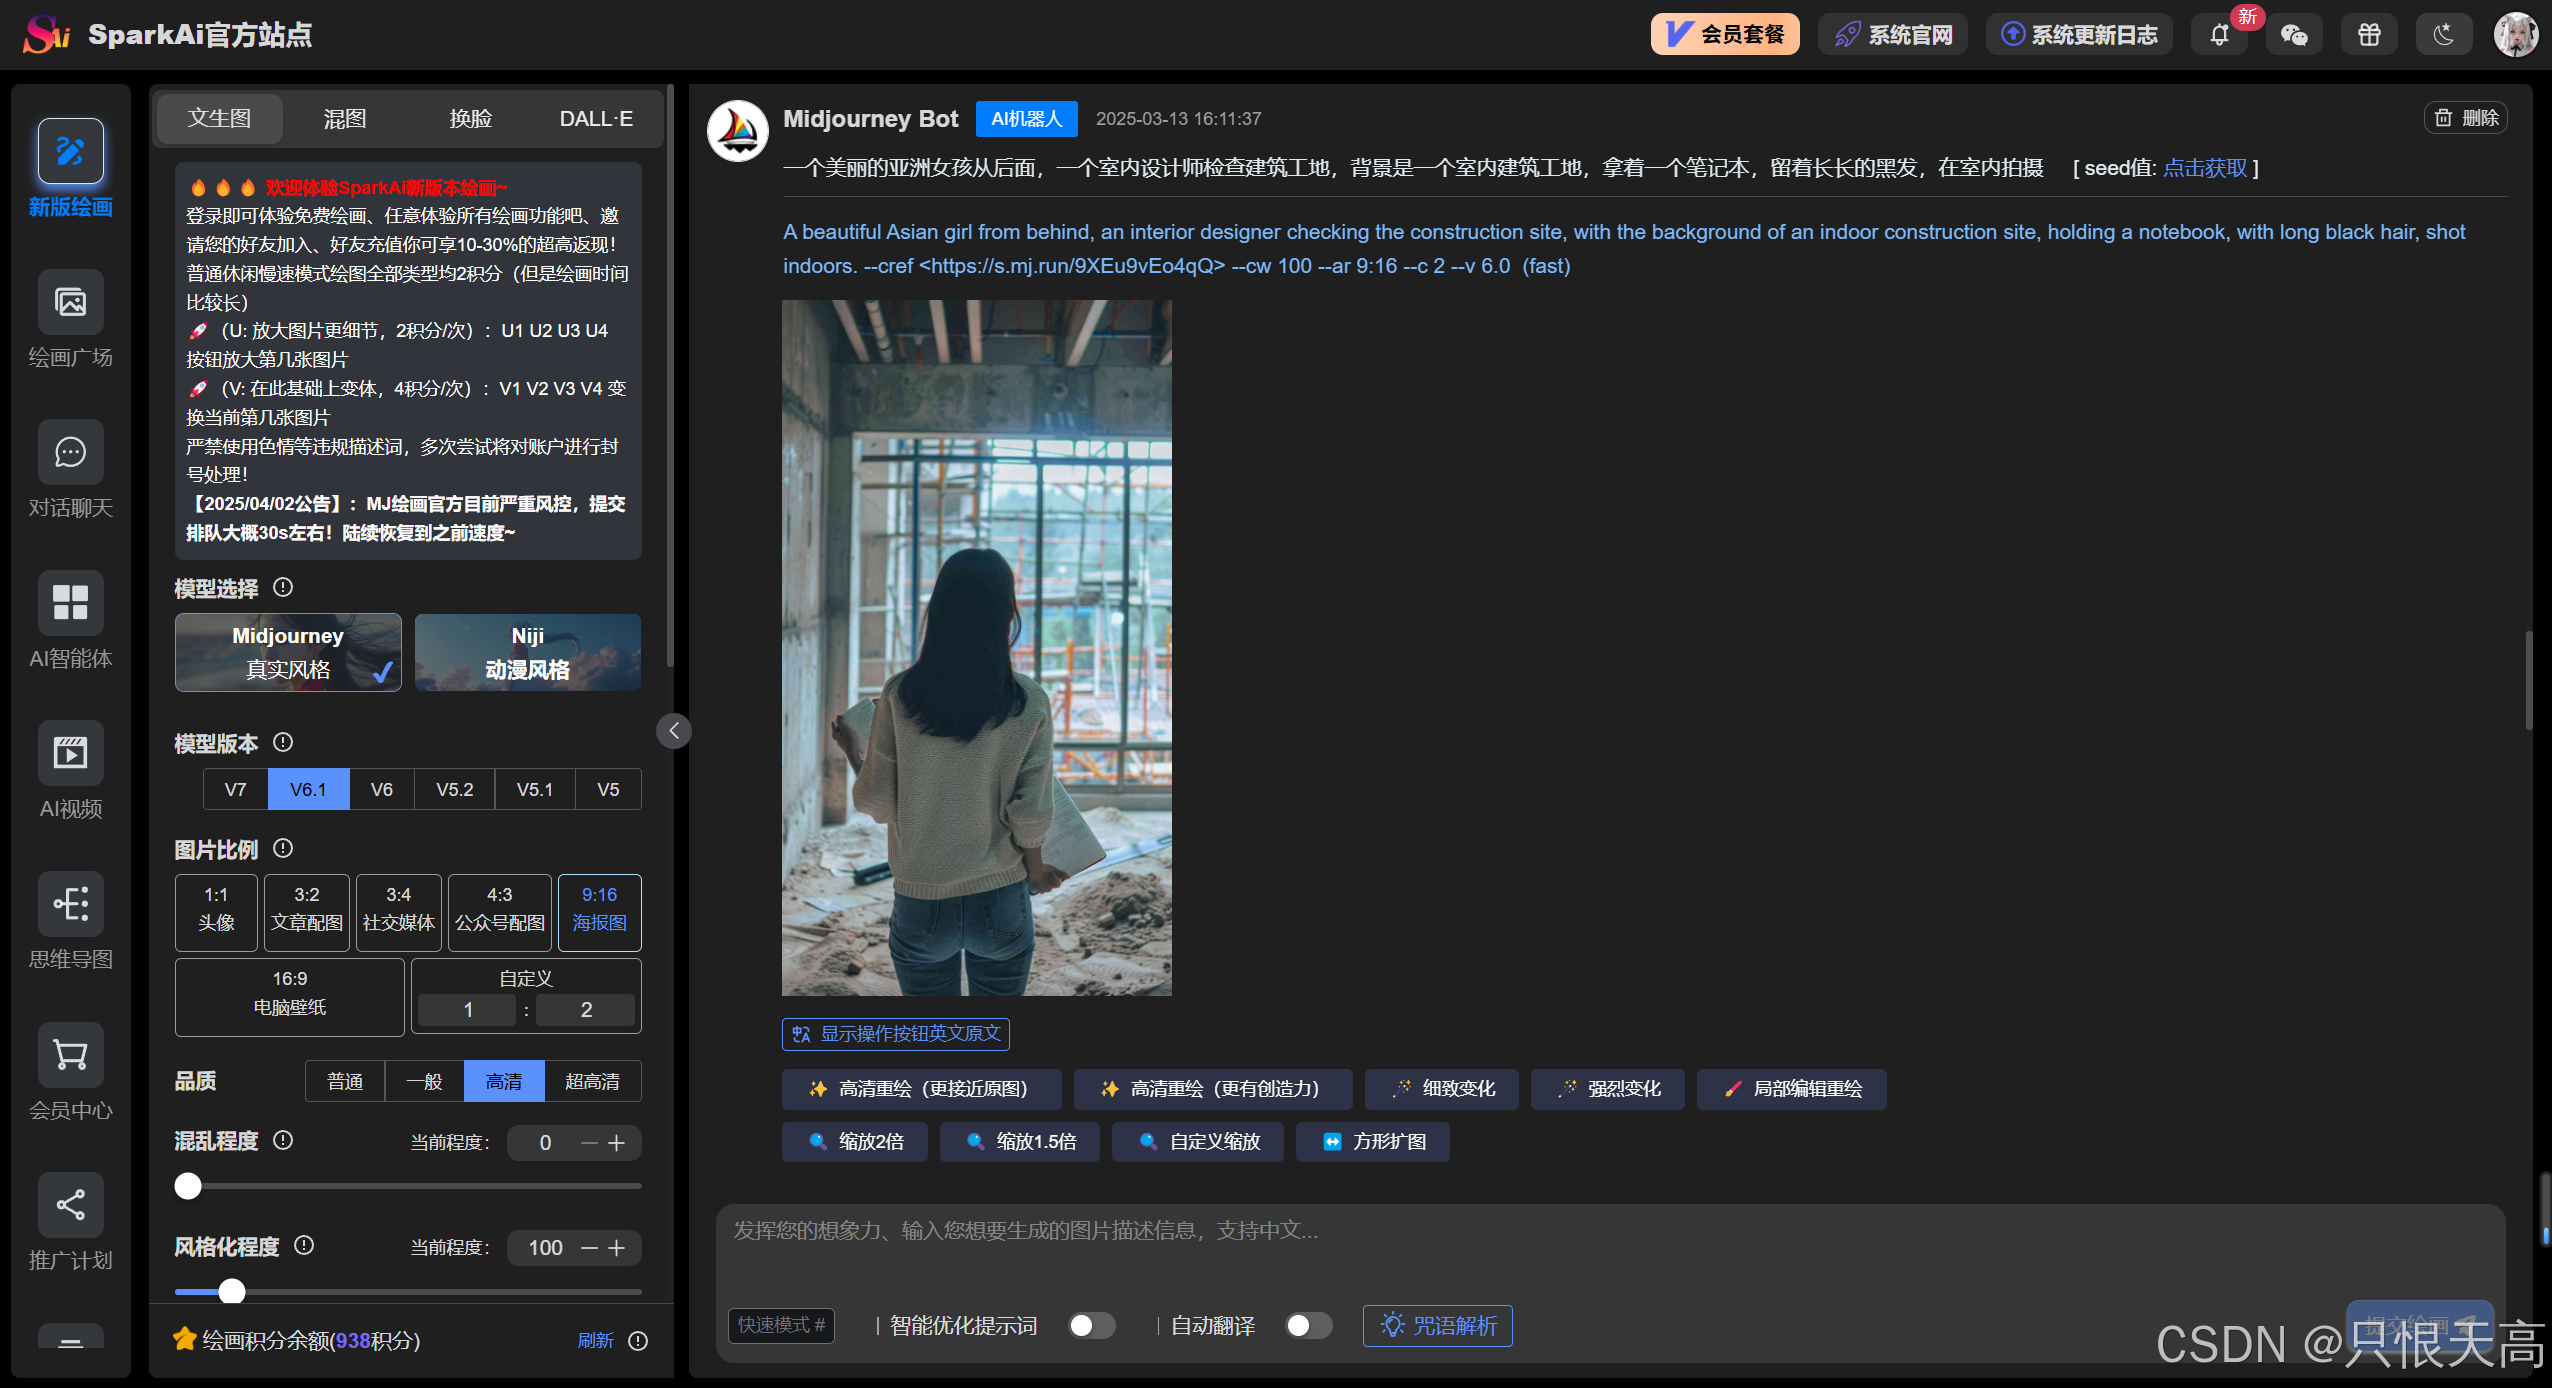This screenshot has width=2552, height=1388.
Task: Click the WeChat icon in header
Action: [2294, 35]
